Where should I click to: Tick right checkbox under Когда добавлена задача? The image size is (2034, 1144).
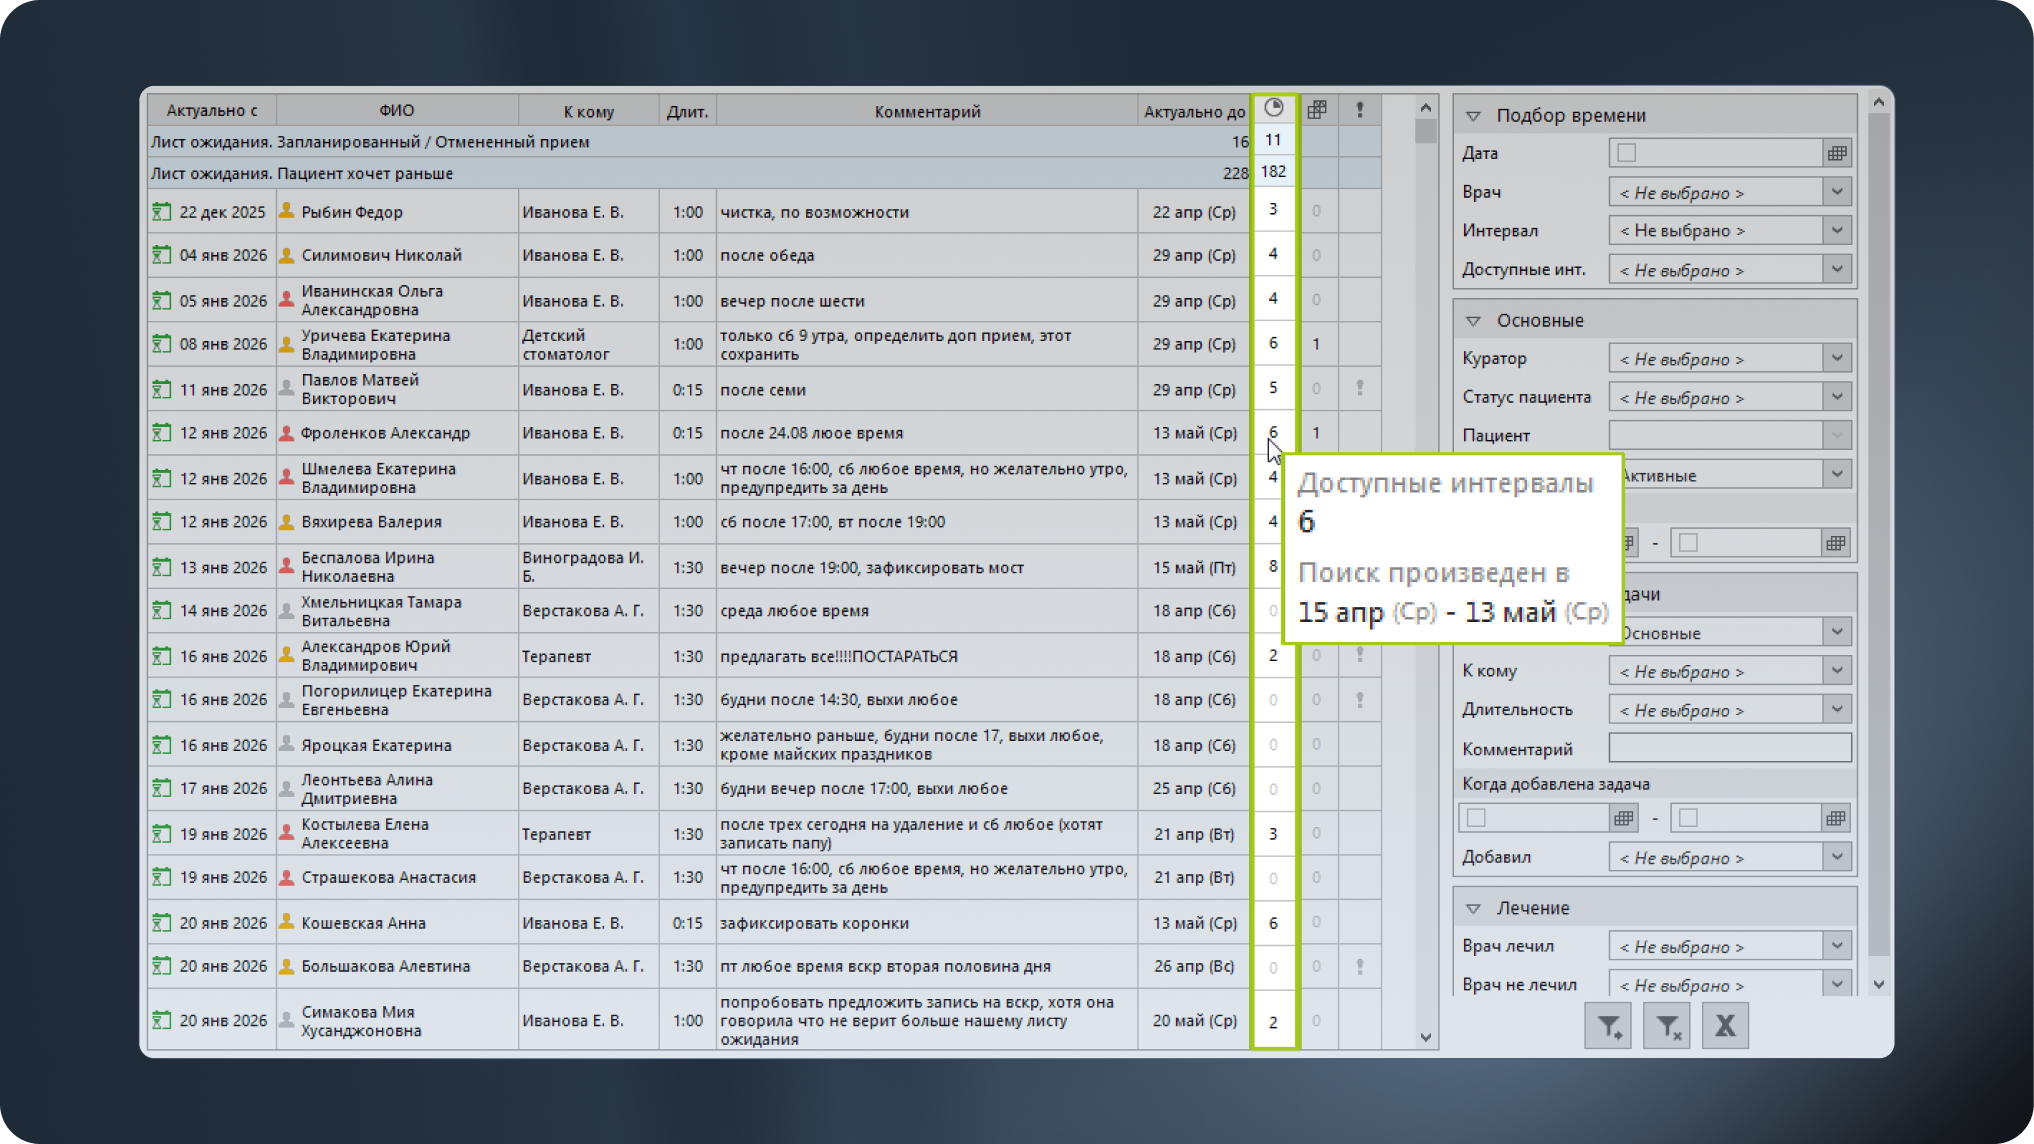[x=1689, y=818]
